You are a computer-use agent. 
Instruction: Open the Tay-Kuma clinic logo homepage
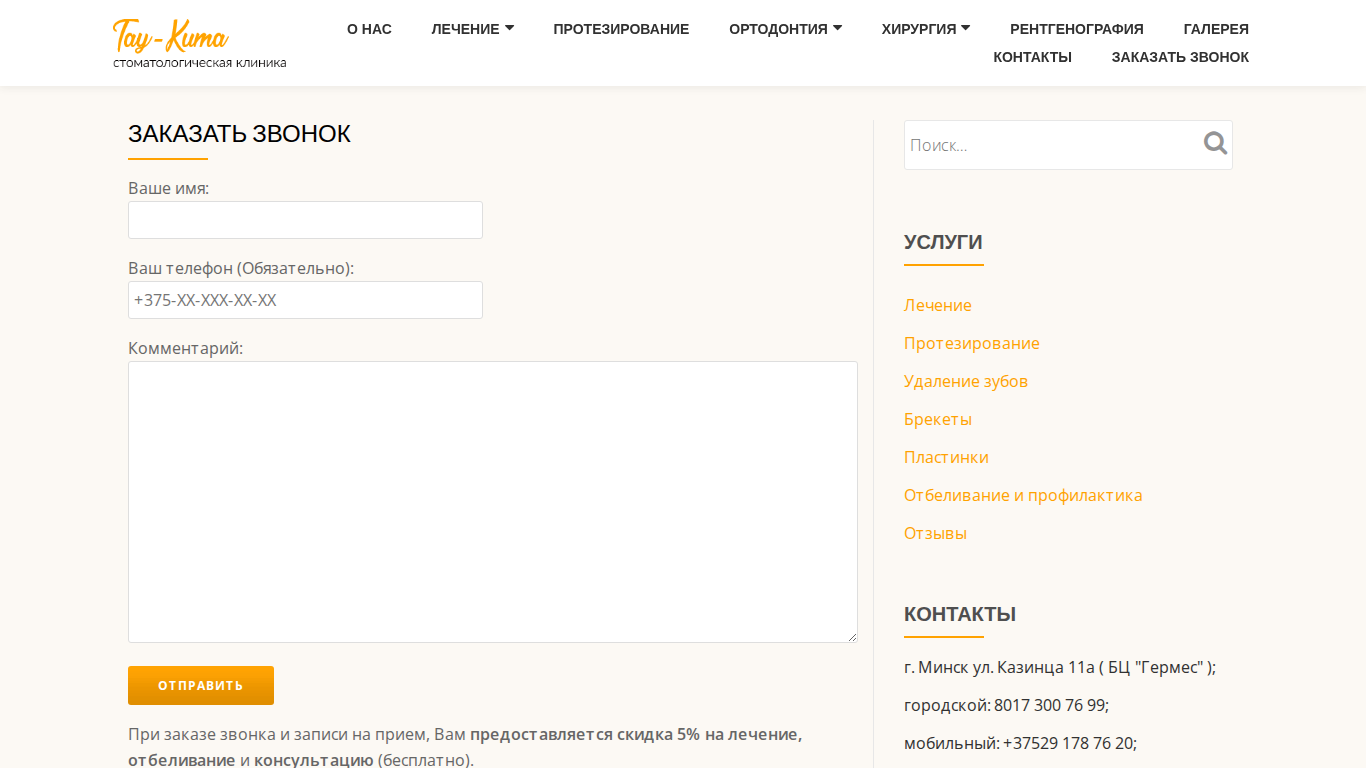point(200,44)
